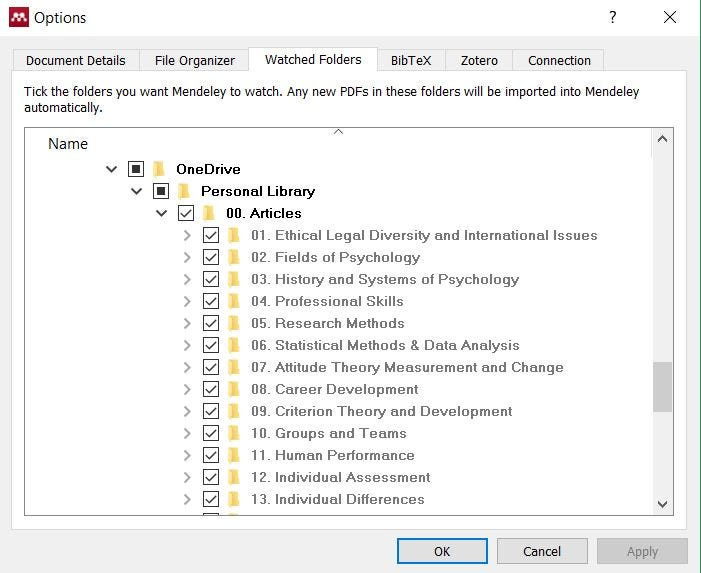Click folder icon for 04. Professional Skills
Viewport: 701px width, 573px height.
click(x=234, y=301)
